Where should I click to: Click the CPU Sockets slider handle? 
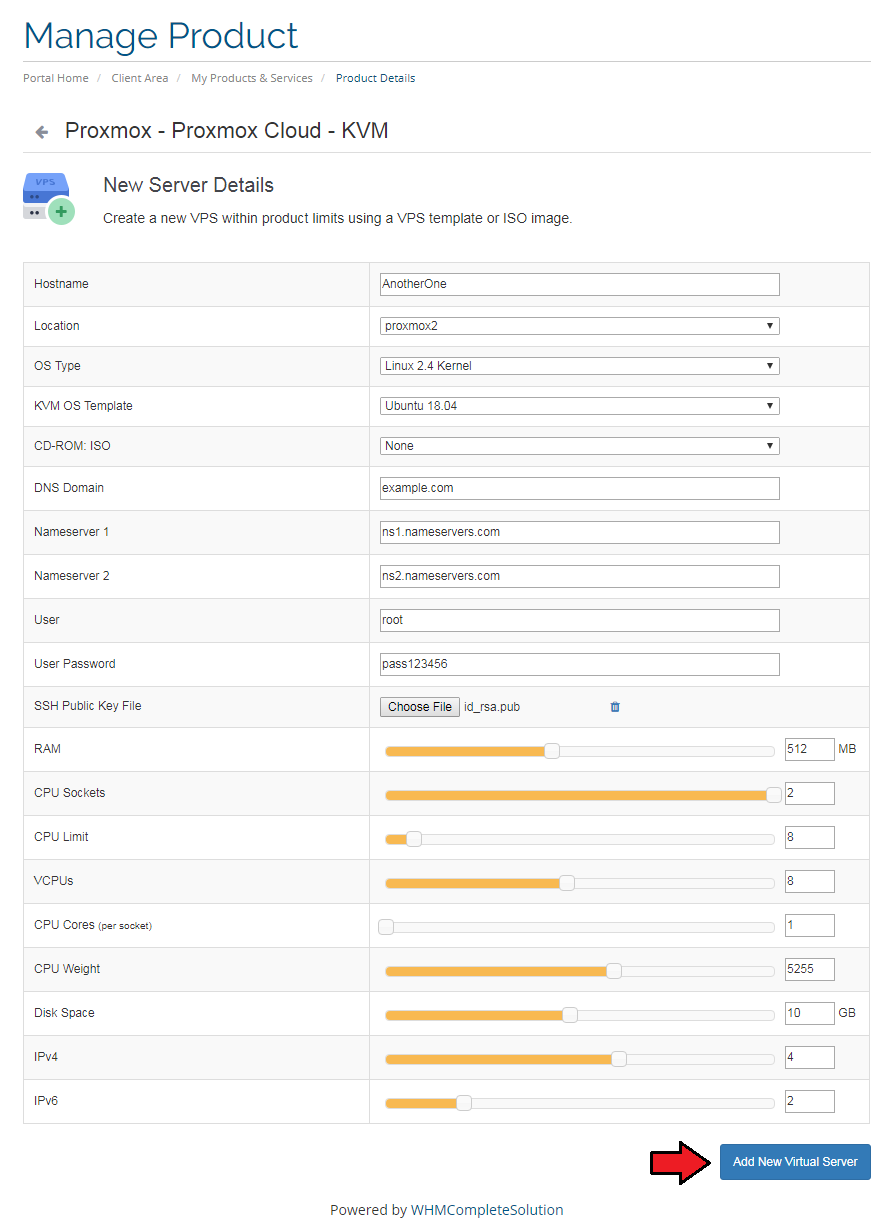click(x=773, y=795)
